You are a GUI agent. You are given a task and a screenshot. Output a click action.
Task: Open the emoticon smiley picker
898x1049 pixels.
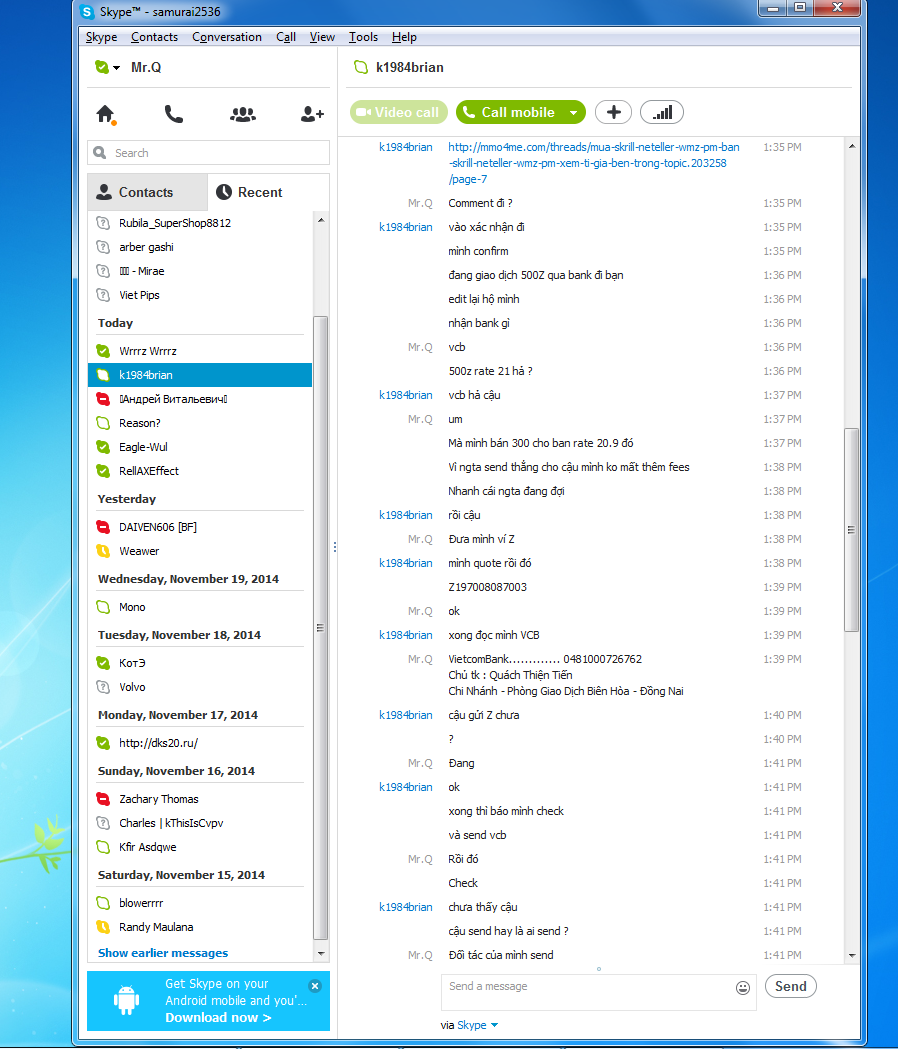pos(743,987)
